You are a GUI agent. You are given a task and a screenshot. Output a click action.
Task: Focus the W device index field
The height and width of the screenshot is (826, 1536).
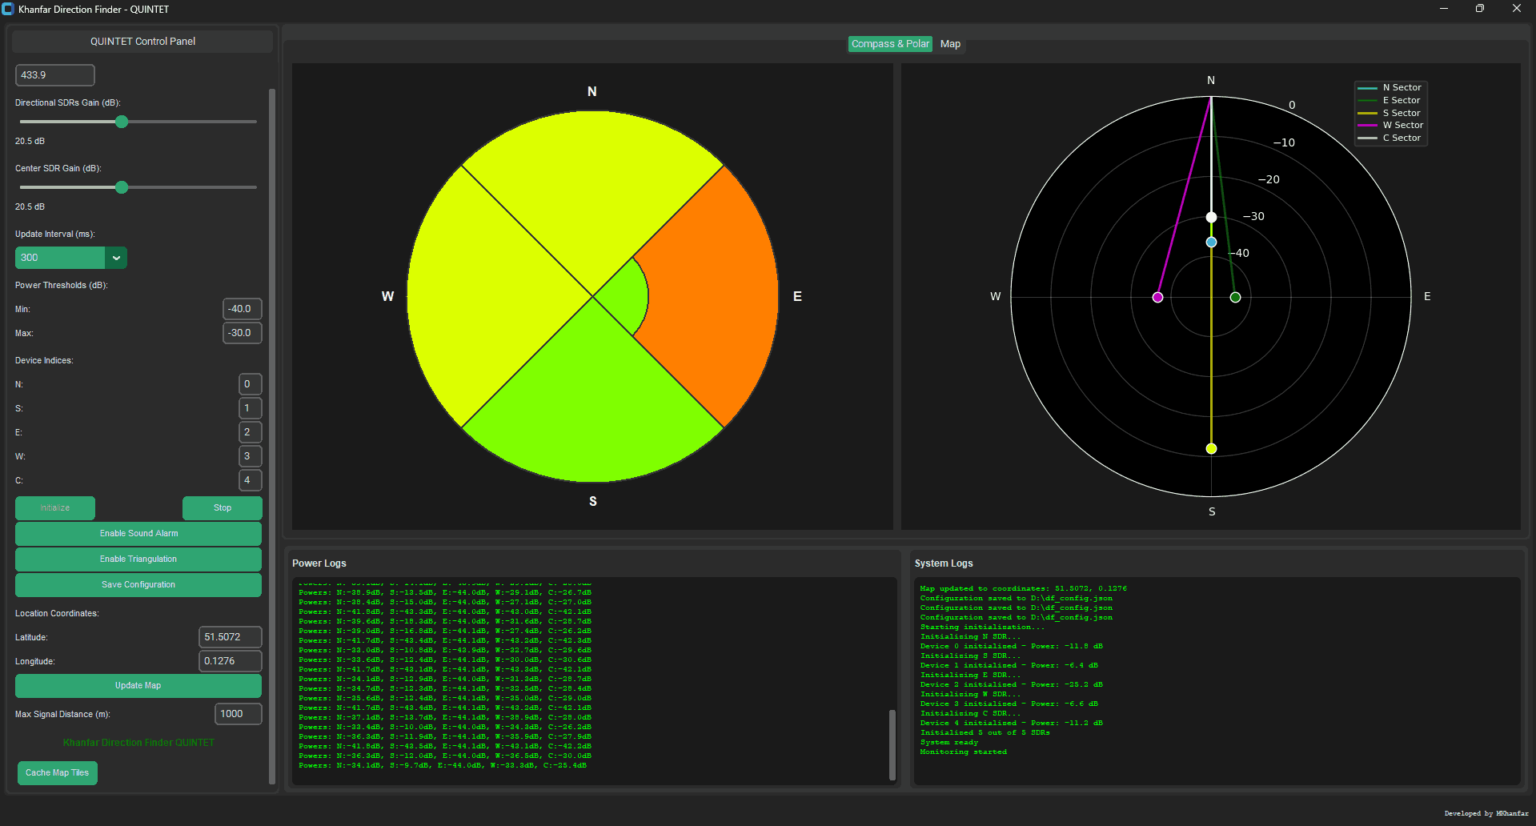(250, 456)
